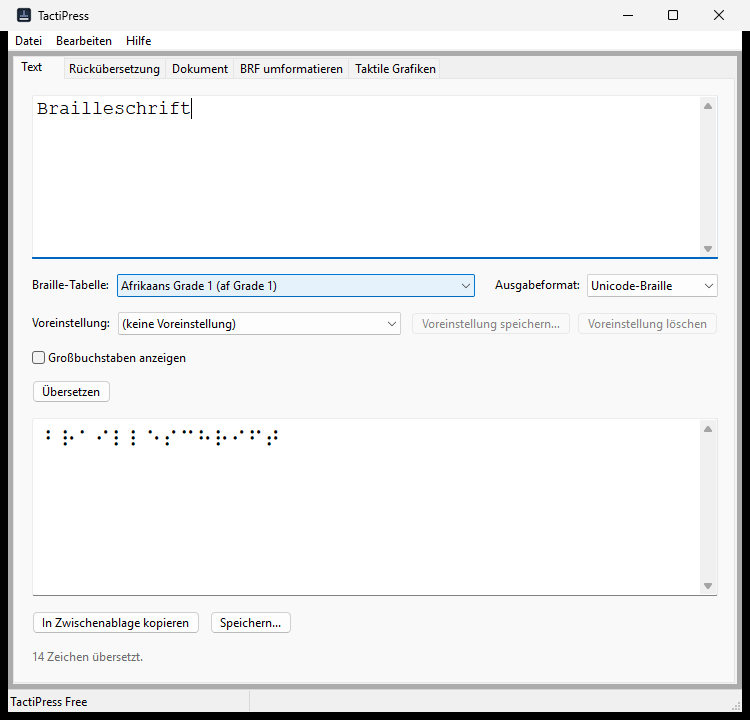Click Voreinstellung löschen button

(647, 324)
